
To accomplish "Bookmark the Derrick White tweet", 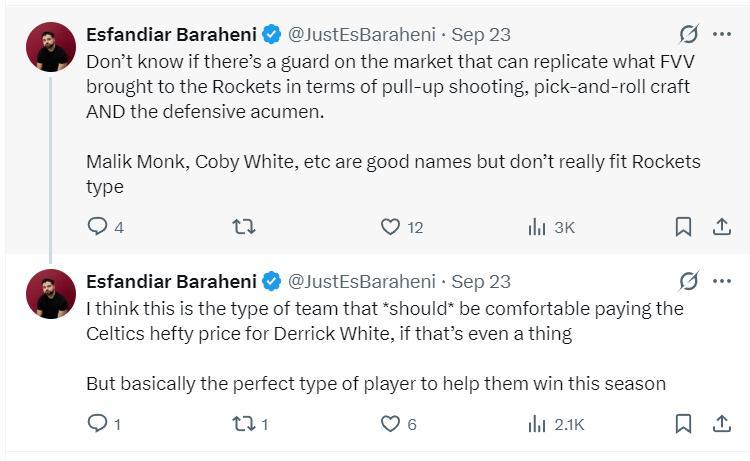I will tap(683, 424).
